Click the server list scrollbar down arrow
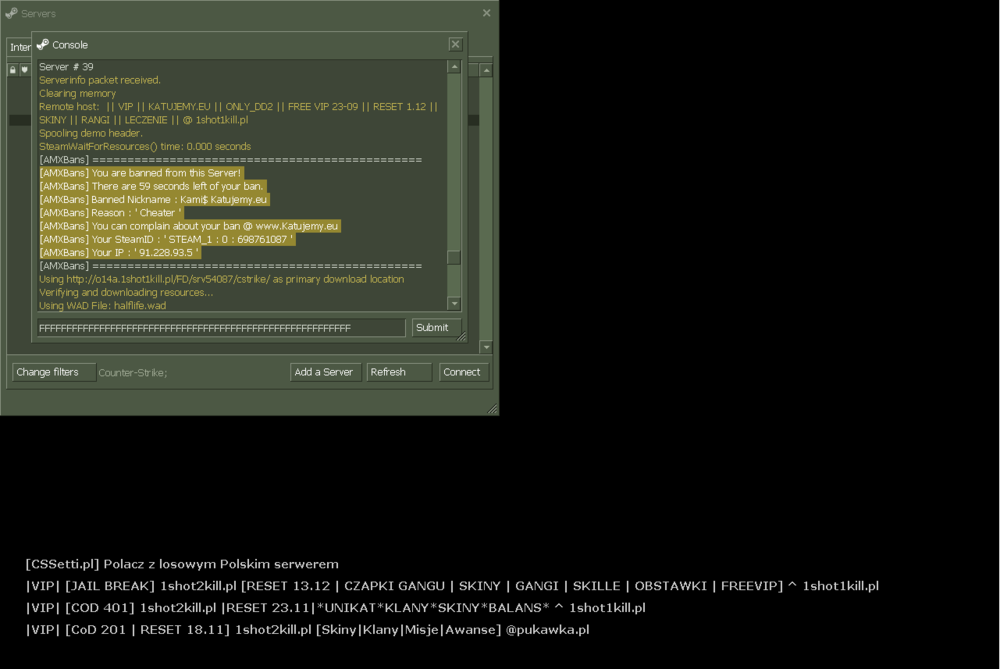The width and height of the screenshot is (1000, 669). coord(487,347)
